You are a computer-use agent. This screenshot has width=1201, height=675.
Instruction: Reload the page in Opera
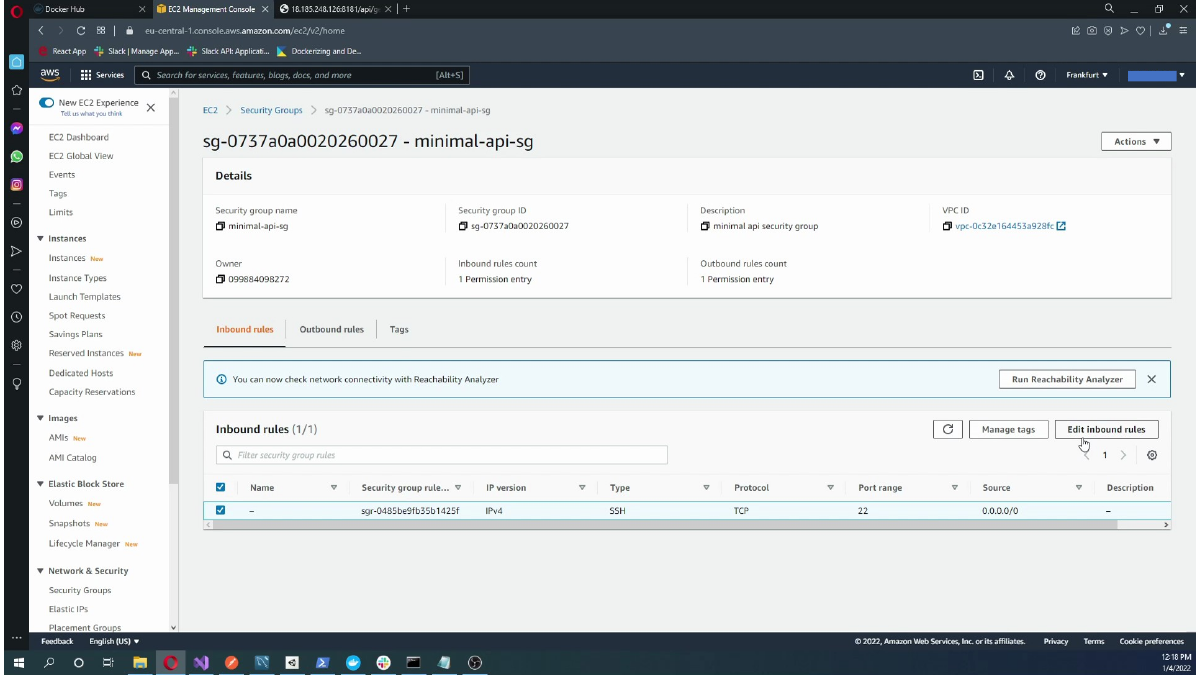pyautogui.click(x=80, y=31)
